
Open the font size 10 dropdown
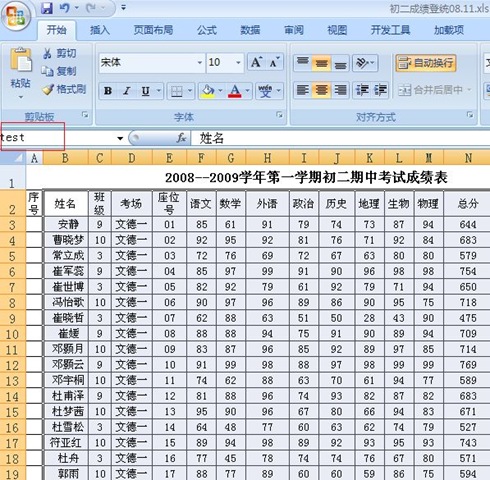pyautogui.click(x=238, y=62)
